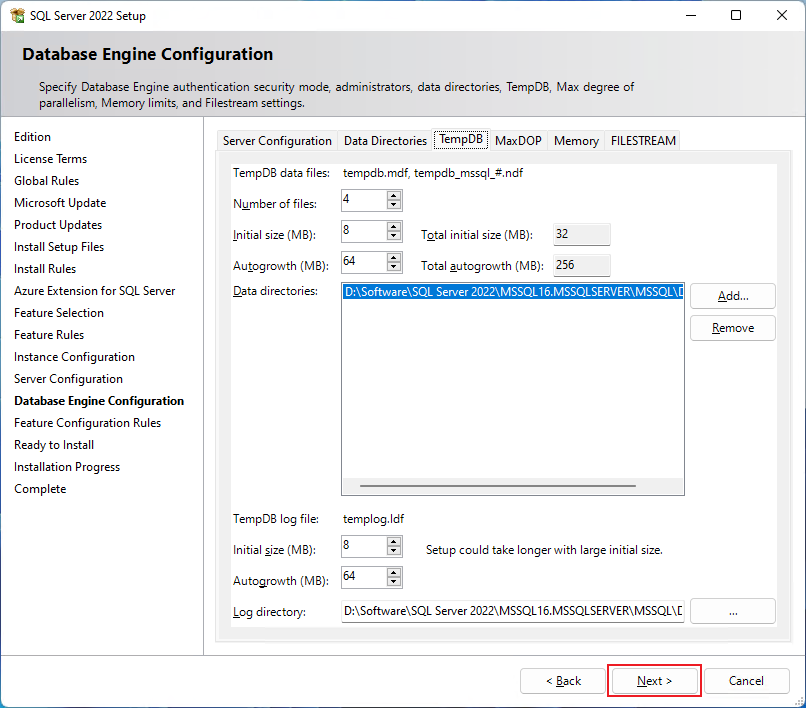
Task: Click Database Engine Configuration sidebar step
Action: pos(99,401)
